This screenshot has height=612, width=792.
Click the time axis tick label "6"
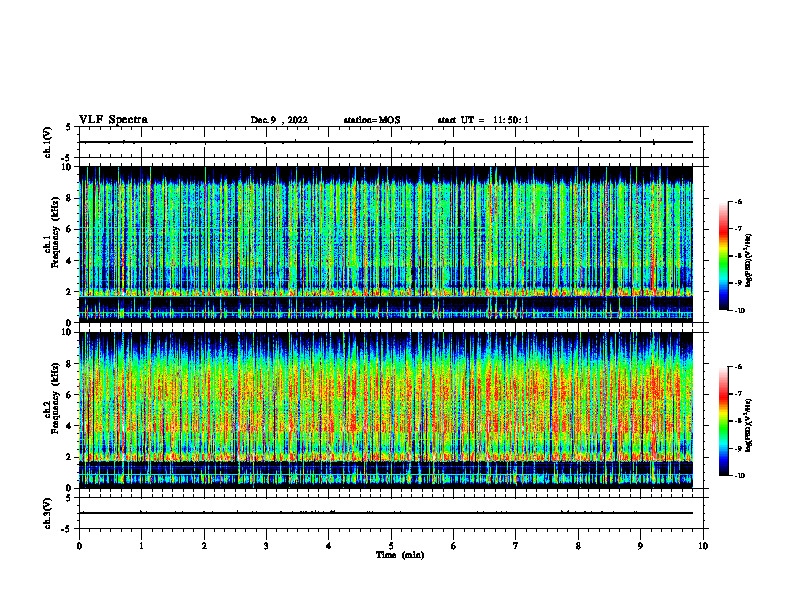(x=454, y=546)
